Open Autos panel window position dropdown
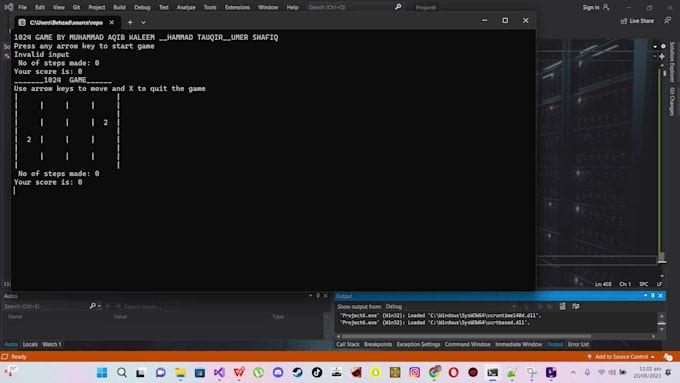The height and width of the screenshot is (383, 680). 311,296
